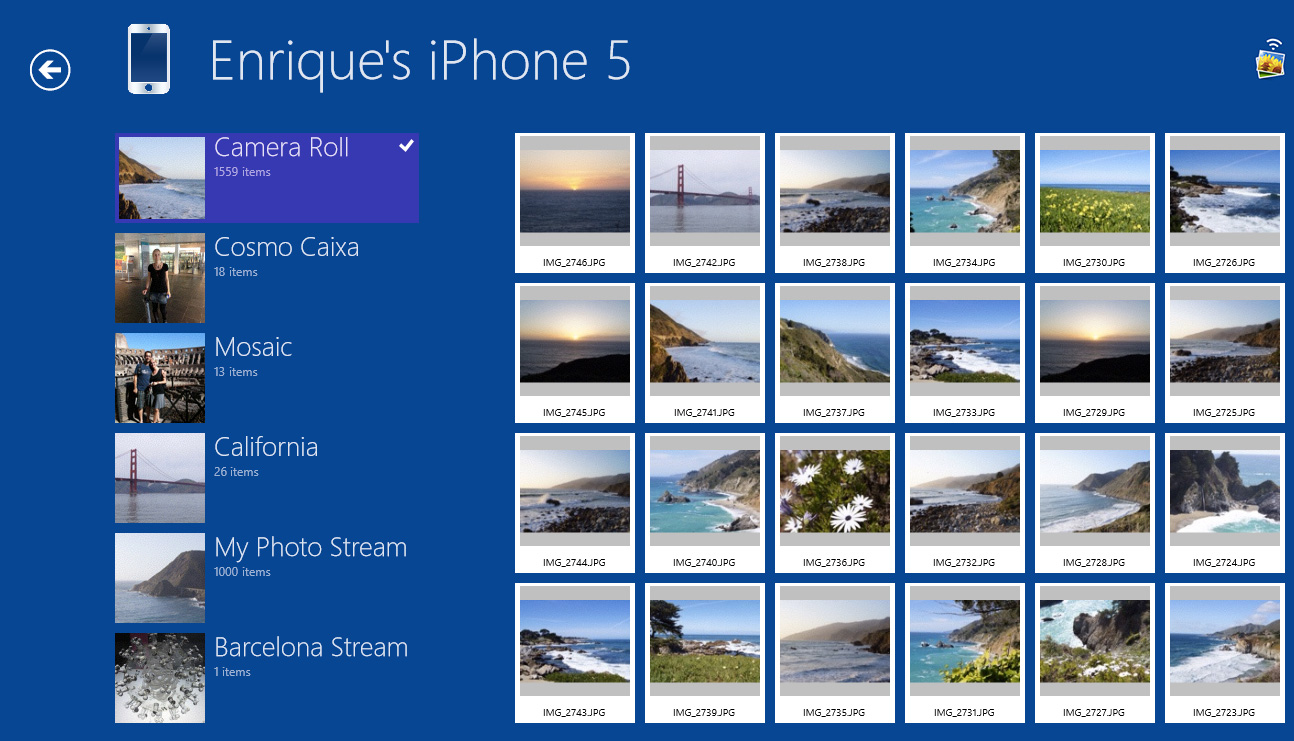Go back with the circular arrow button
The height and width of the screenshot is (741, 1294).
[x=50, y=70]
